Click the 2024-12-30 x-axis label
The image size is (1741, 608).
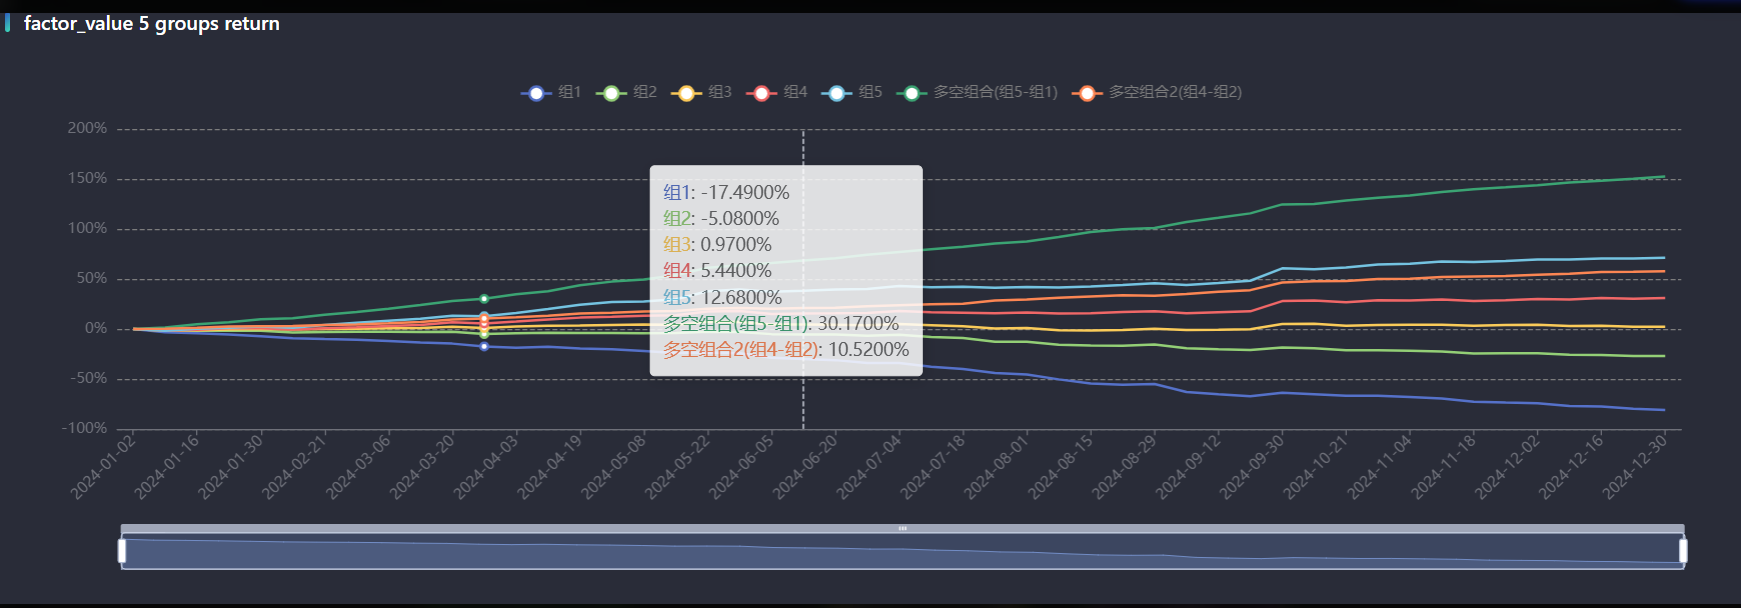pos(1635,466)
